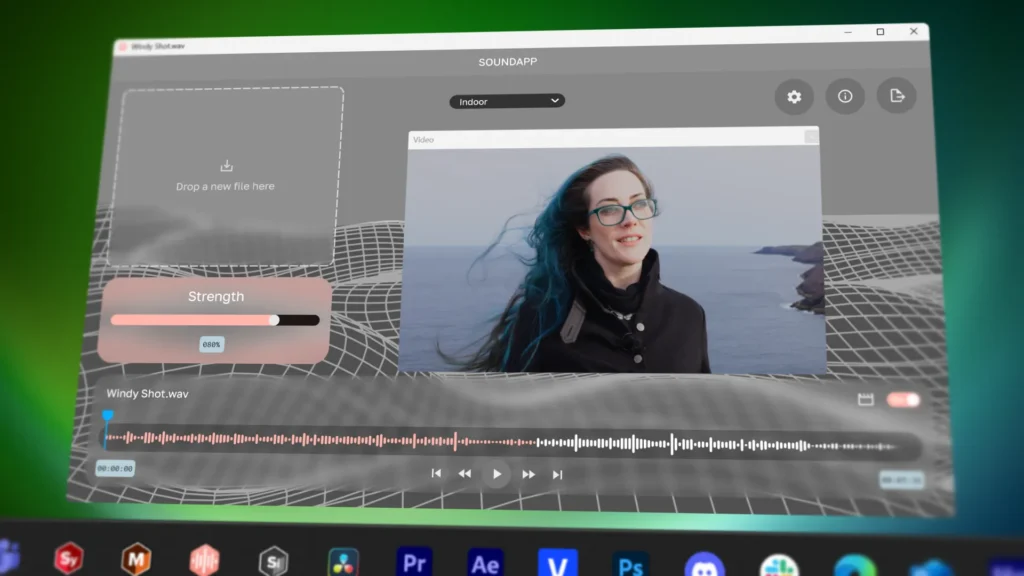Click the Video panel label
This screenshot has height=576, width=1024.
coord(424,139)
